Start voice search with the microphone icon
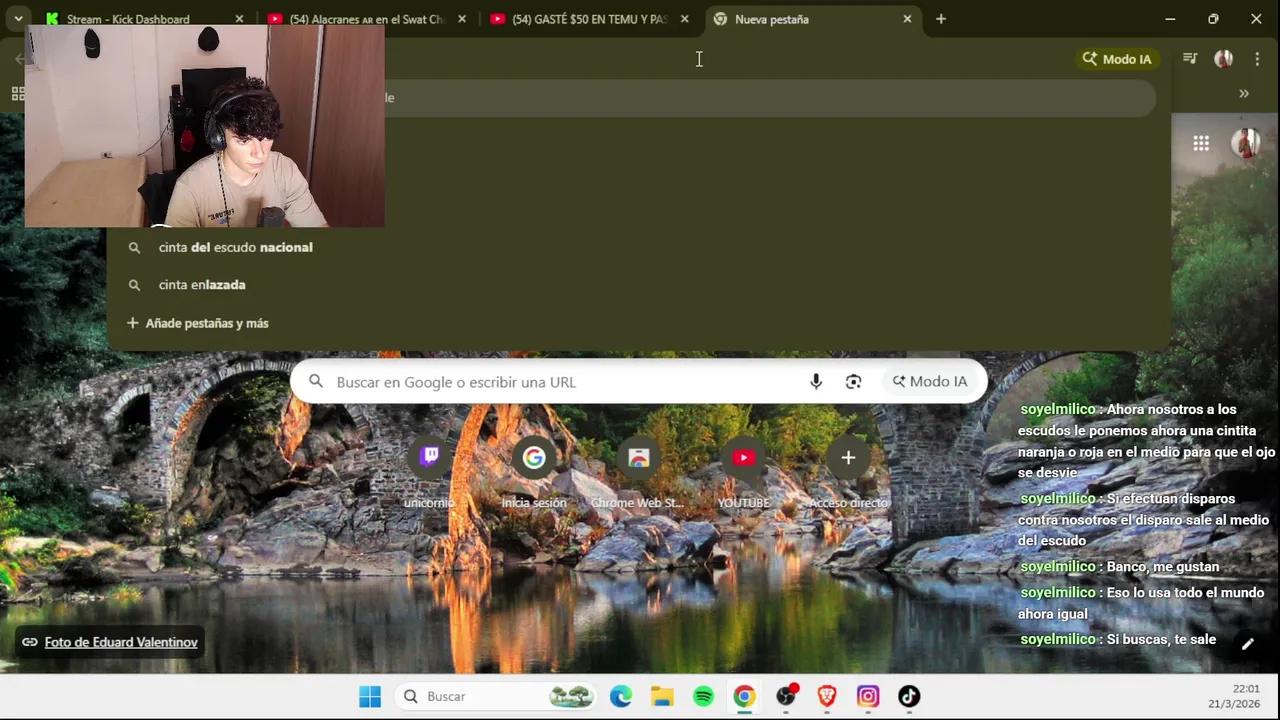The width and height of the screenshot is (1280, 720). tap(816, 381)
